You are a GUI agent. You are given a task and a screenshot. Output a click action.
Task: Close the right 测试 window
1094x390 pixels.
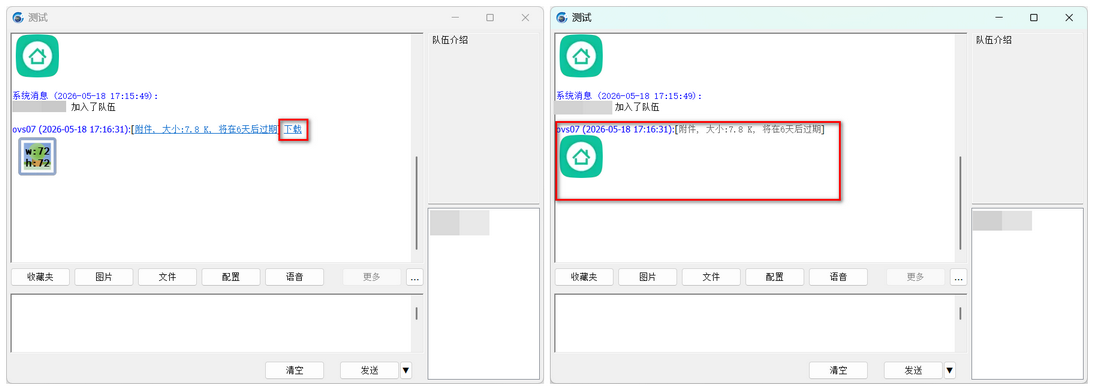pyautogui.click(x=1069, y=17)
